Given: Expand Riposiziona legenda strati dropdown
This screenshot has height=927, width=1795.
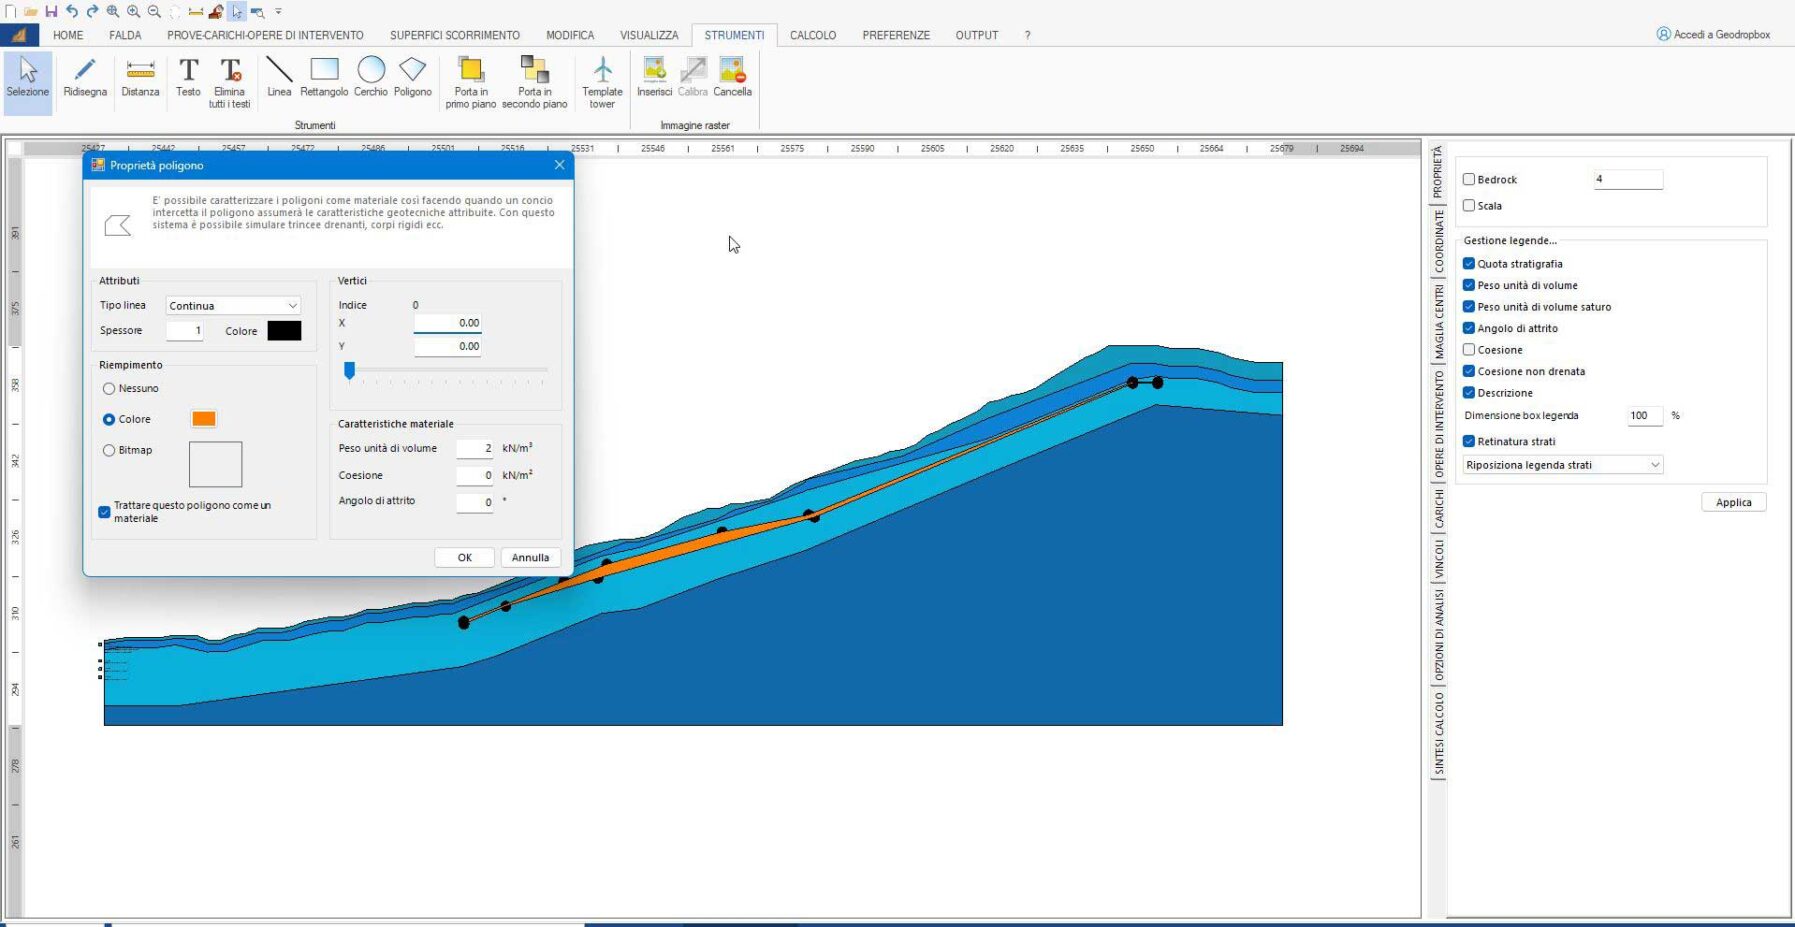Looking at the screenshot, I should [x=1562, y=465].
